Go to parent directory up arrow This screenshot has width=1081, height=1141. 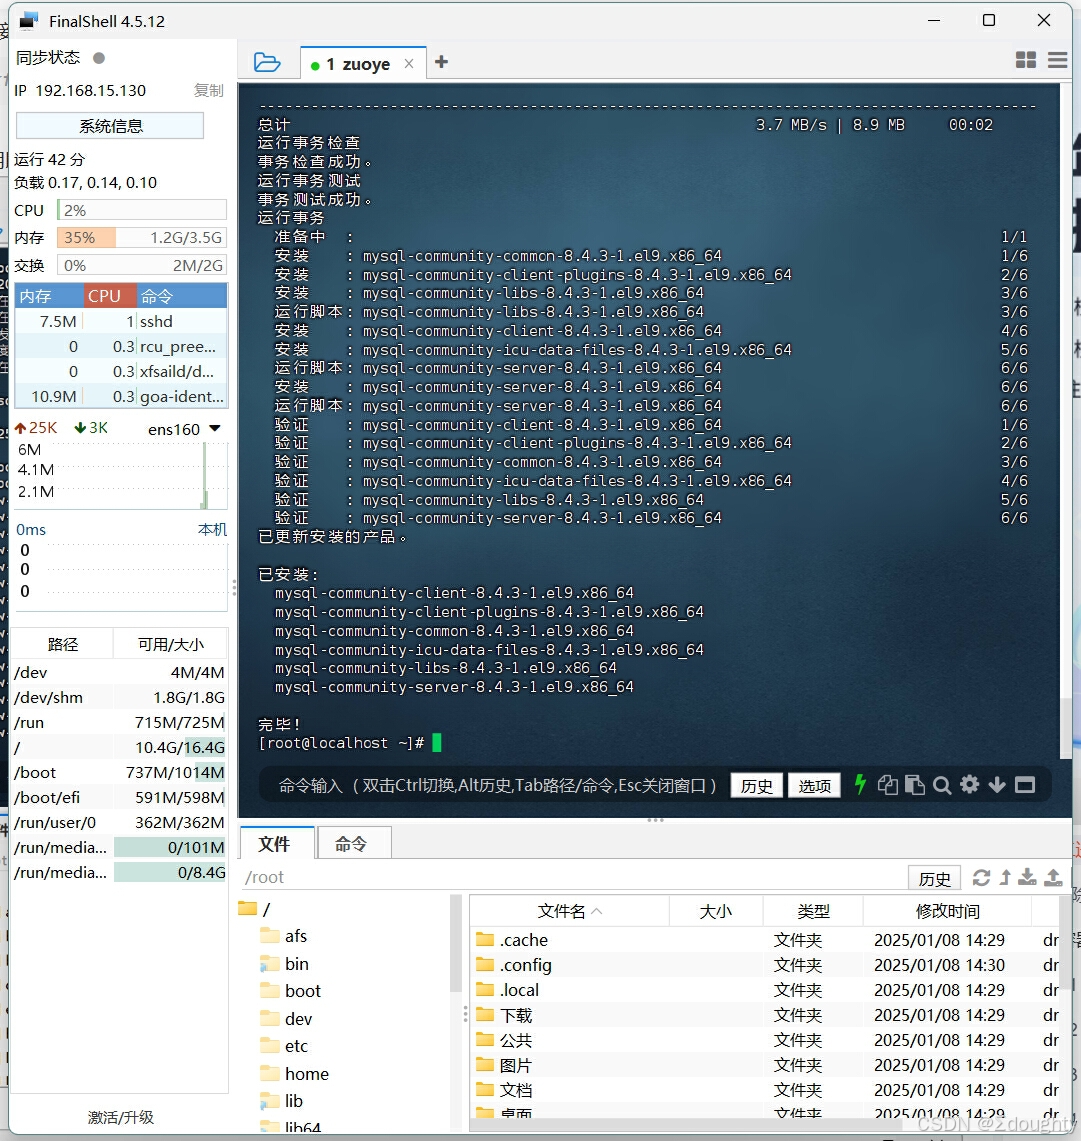pyautogui.click(x=1005, y=878)
